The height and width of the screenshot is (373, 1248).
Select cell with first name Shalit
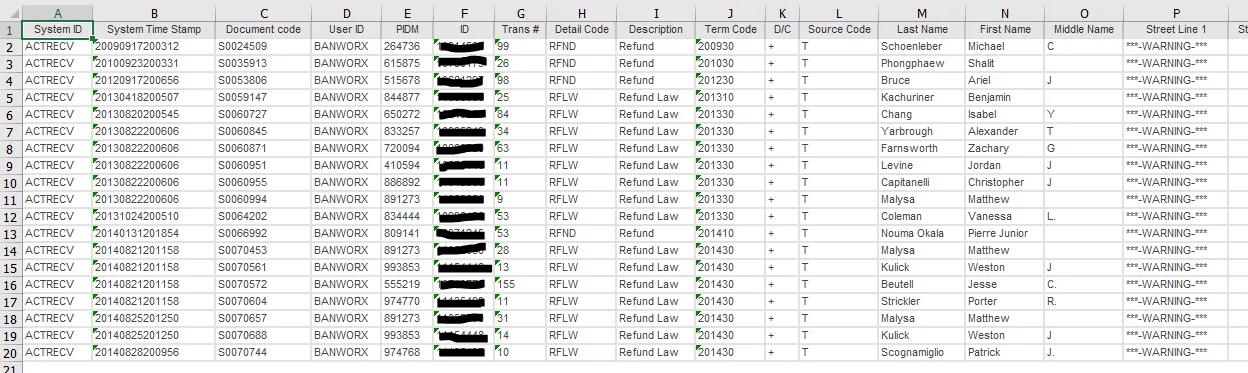point(1005,63)
